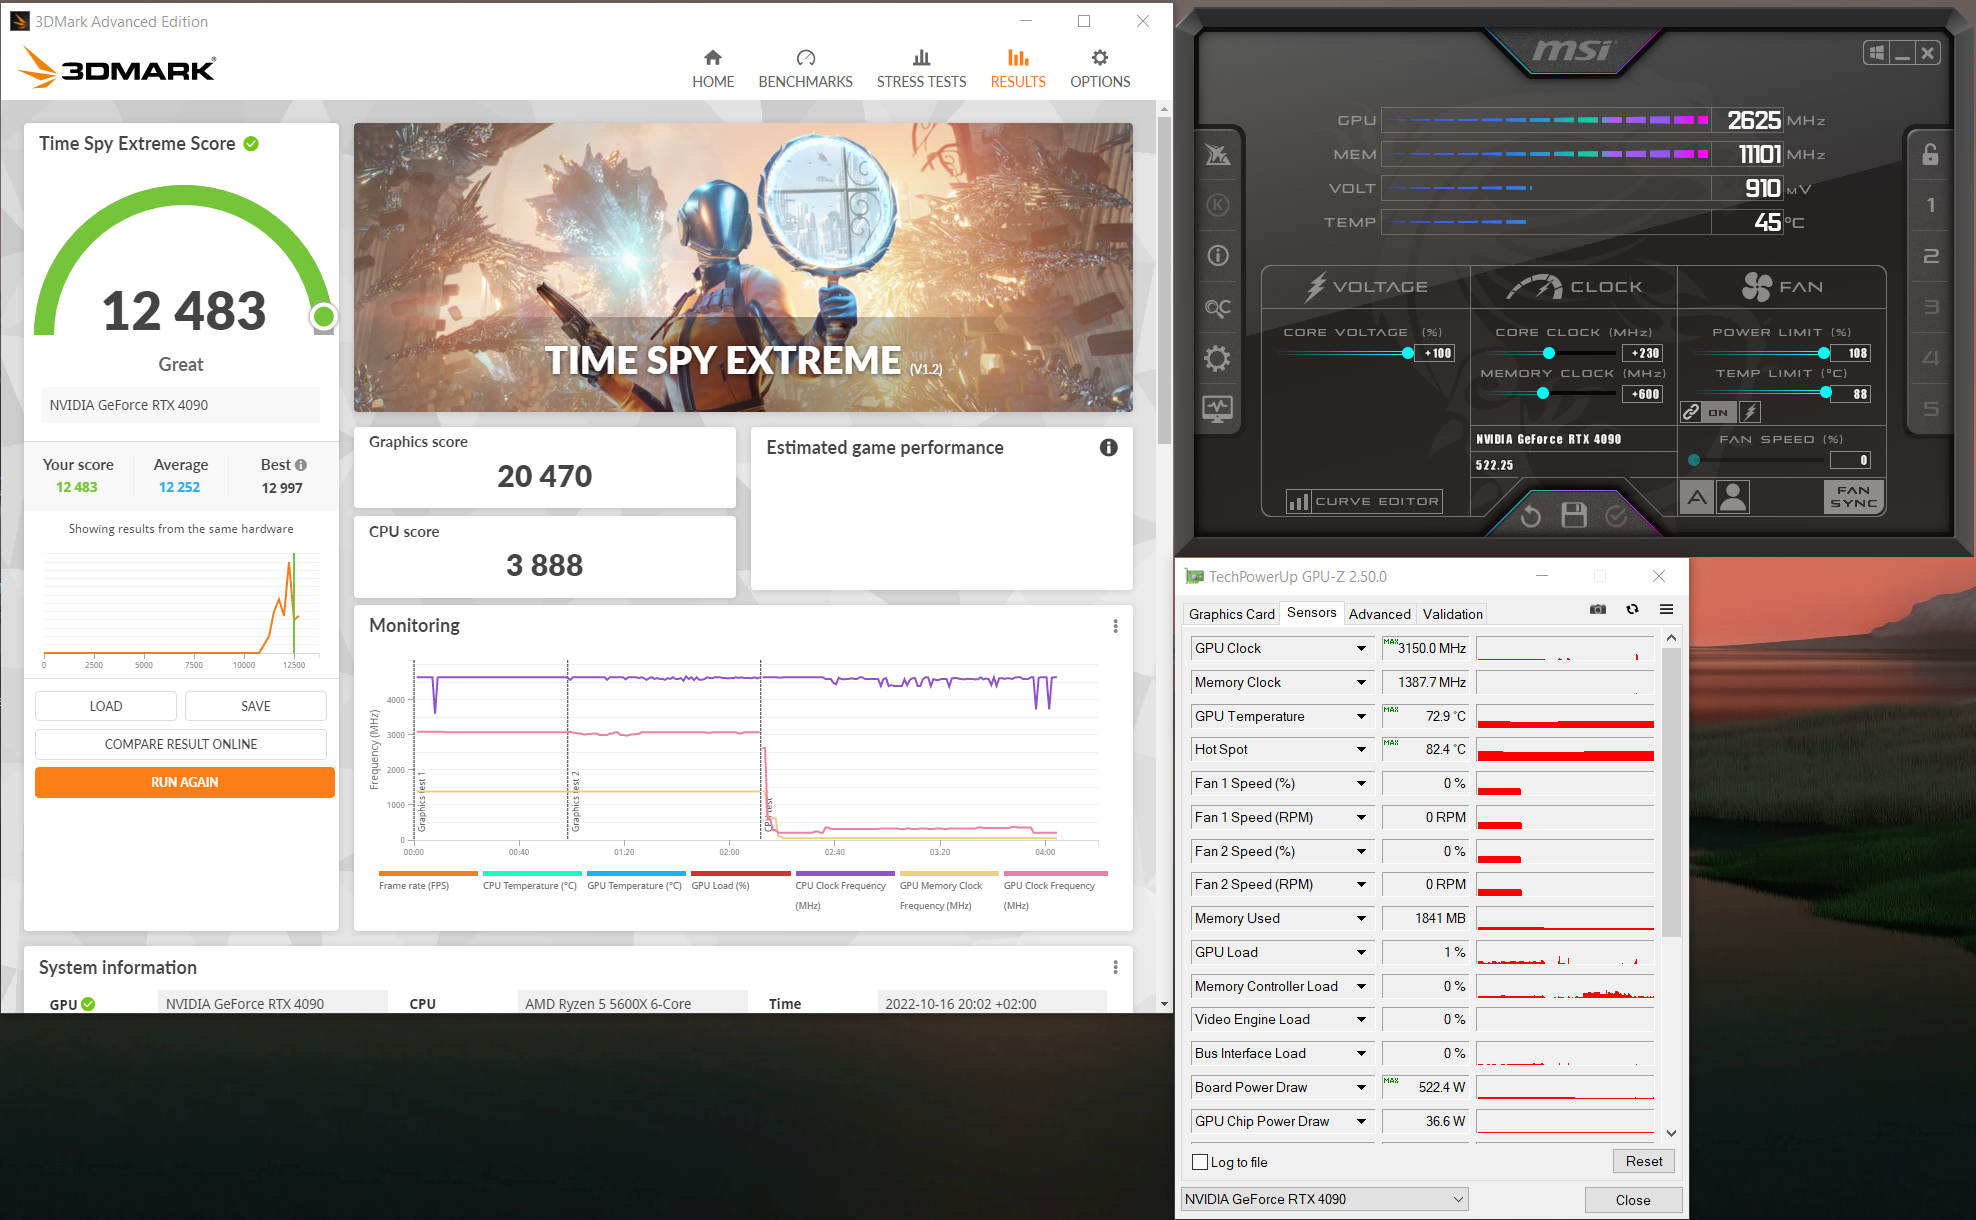Open GPU Clock sensor dropdown

point(1361,648)
